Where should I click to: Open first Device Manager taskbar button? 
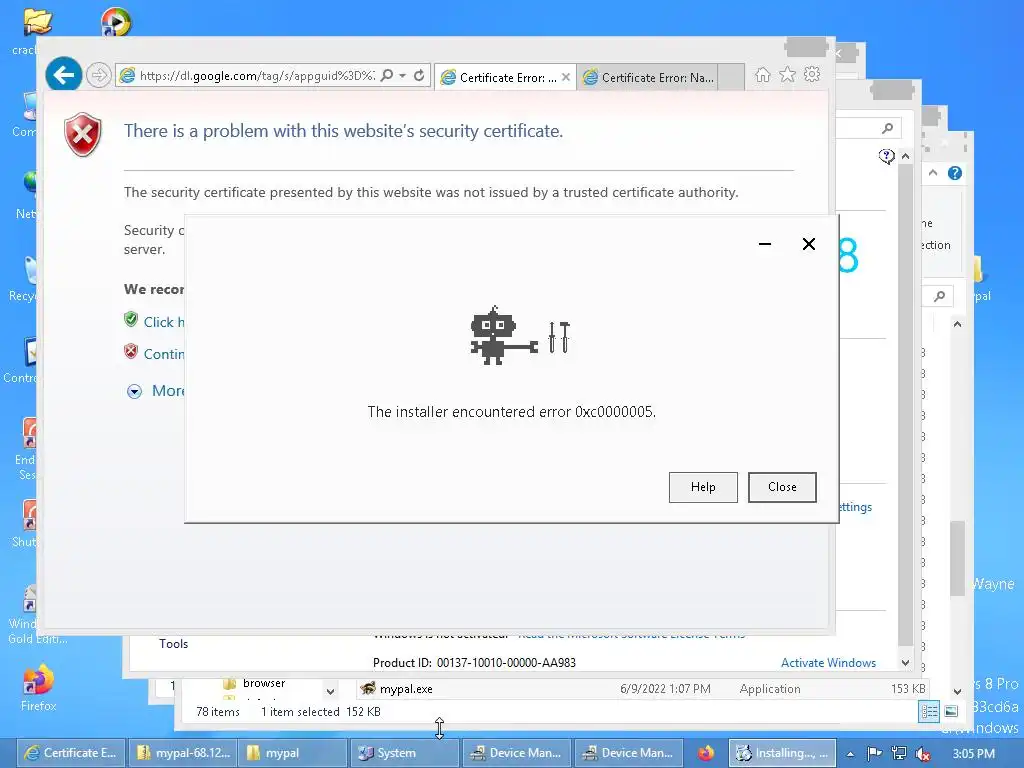tap(516, 753)
